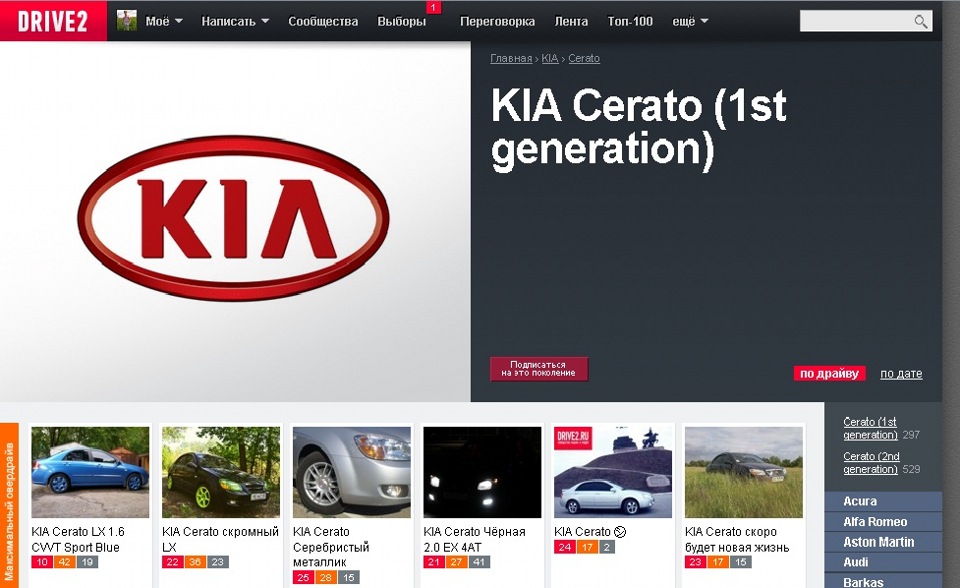Click the KIA Cerato LX 1.6 CVVT Sport Blue title

coord(78,539)
